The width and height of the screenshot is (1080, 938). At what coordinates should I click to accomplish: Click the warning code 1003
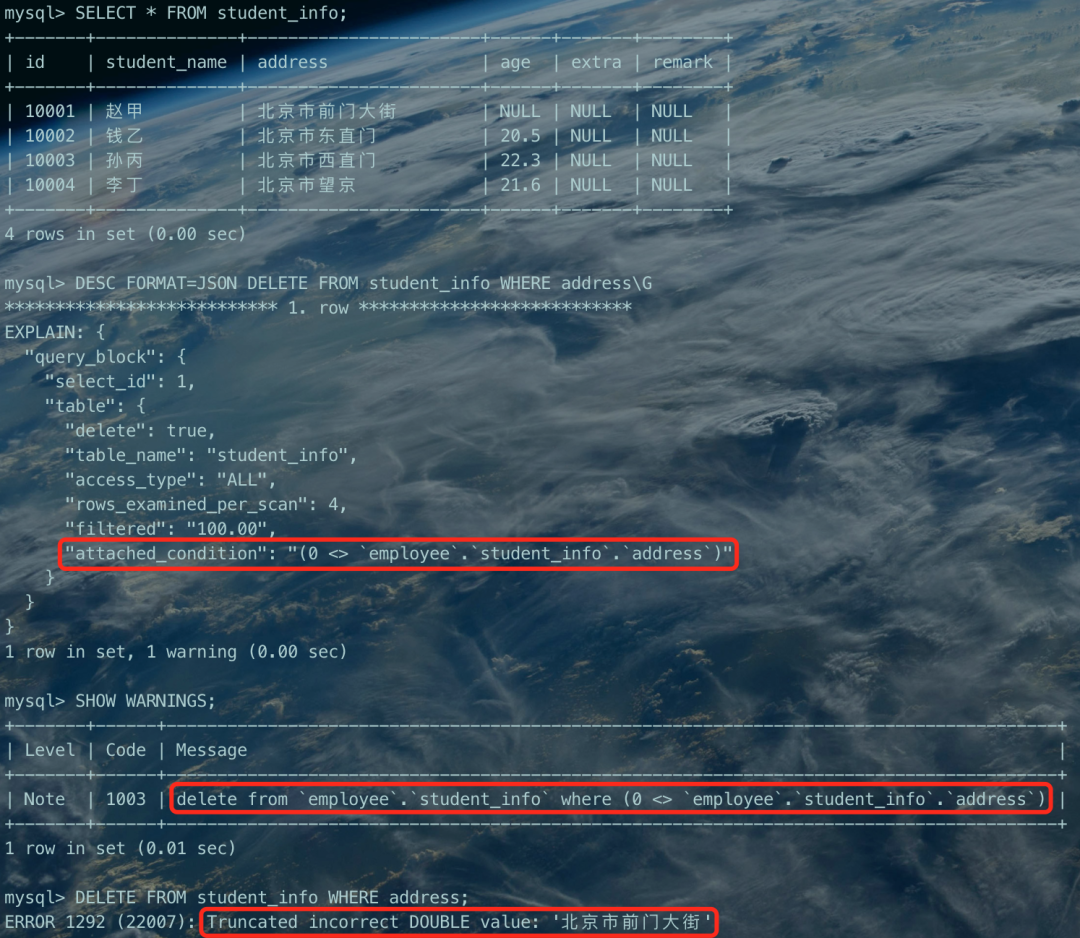pos(125,800)
